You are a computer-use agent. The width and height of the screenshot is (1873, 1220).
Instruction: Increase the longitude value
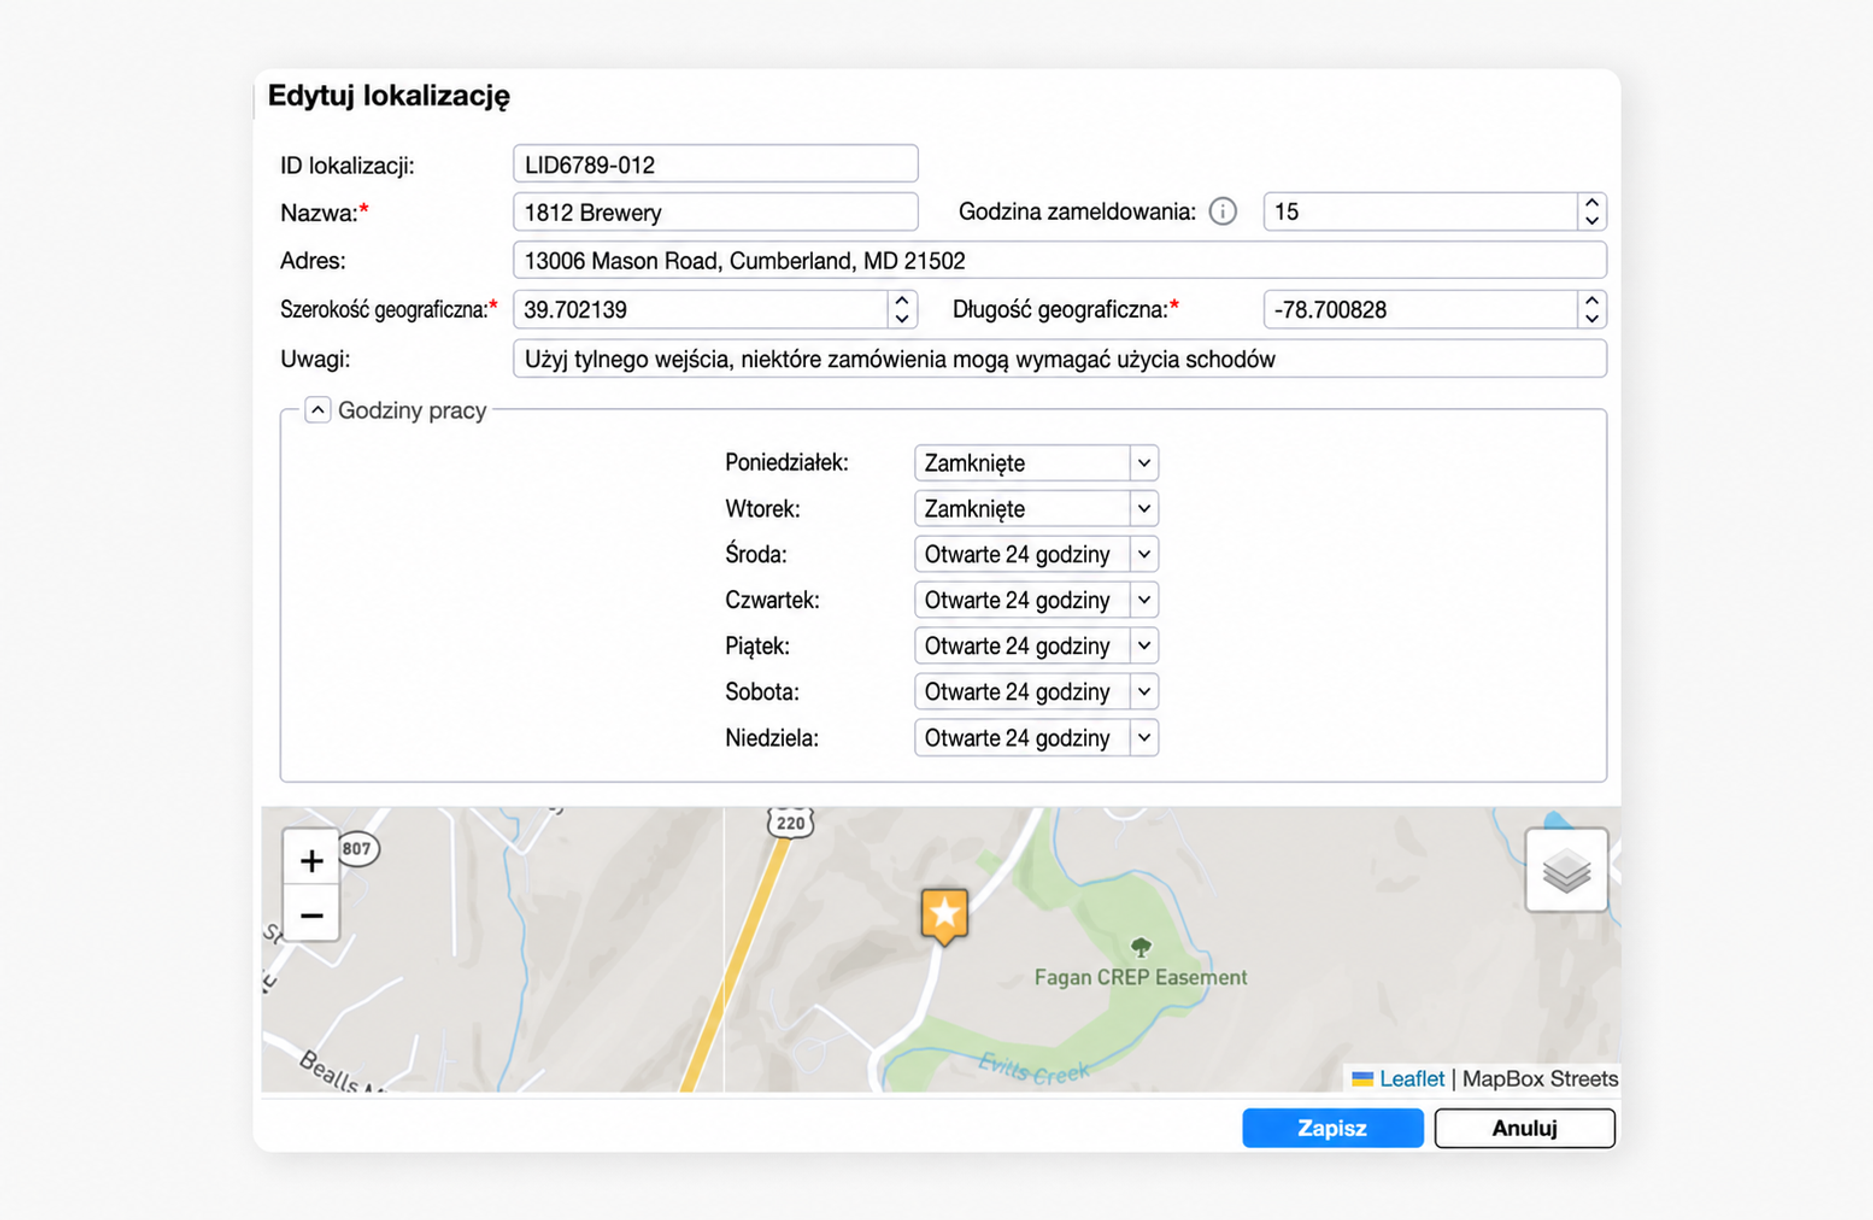[x=1592, y=300]
